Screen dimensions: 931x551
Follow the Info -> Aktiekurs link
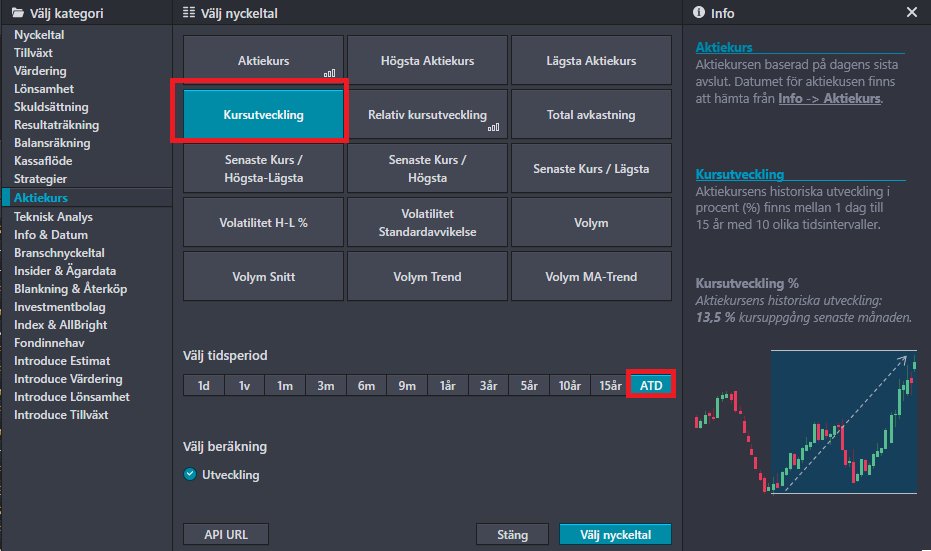tap(829, 99)
